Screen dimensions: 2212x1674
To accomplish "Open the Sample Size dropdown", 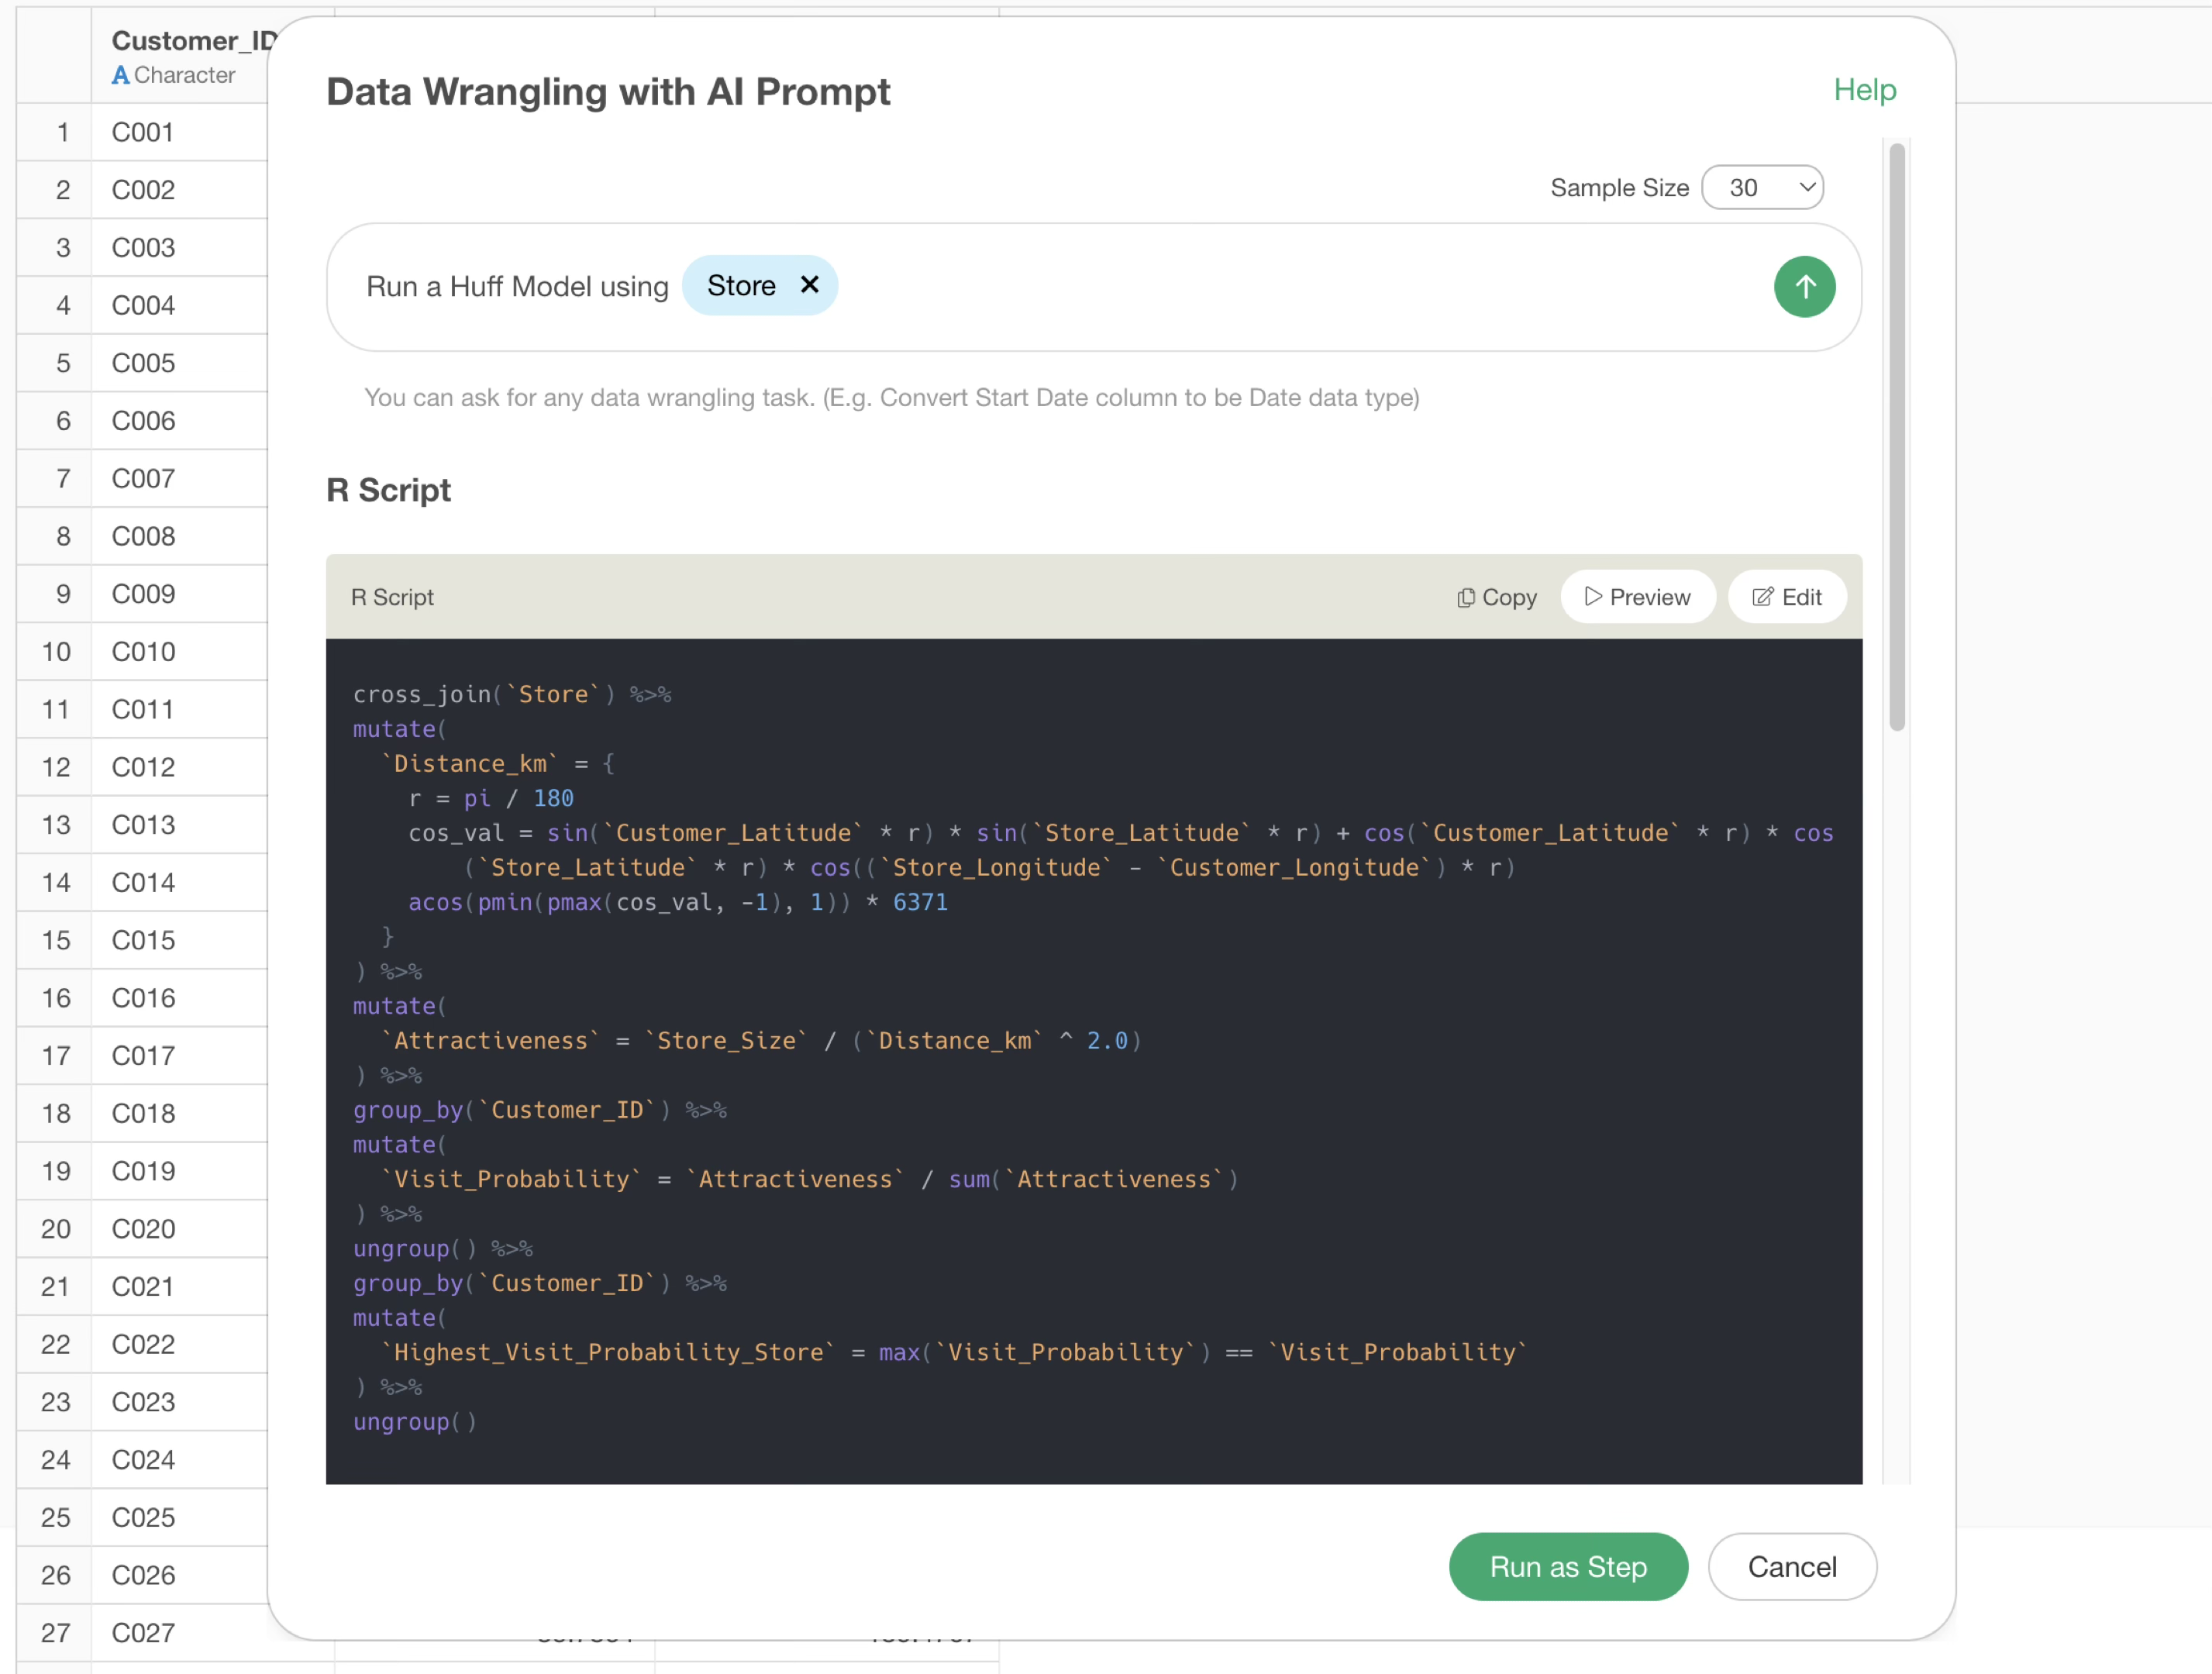I will [x=1762, y=188].
